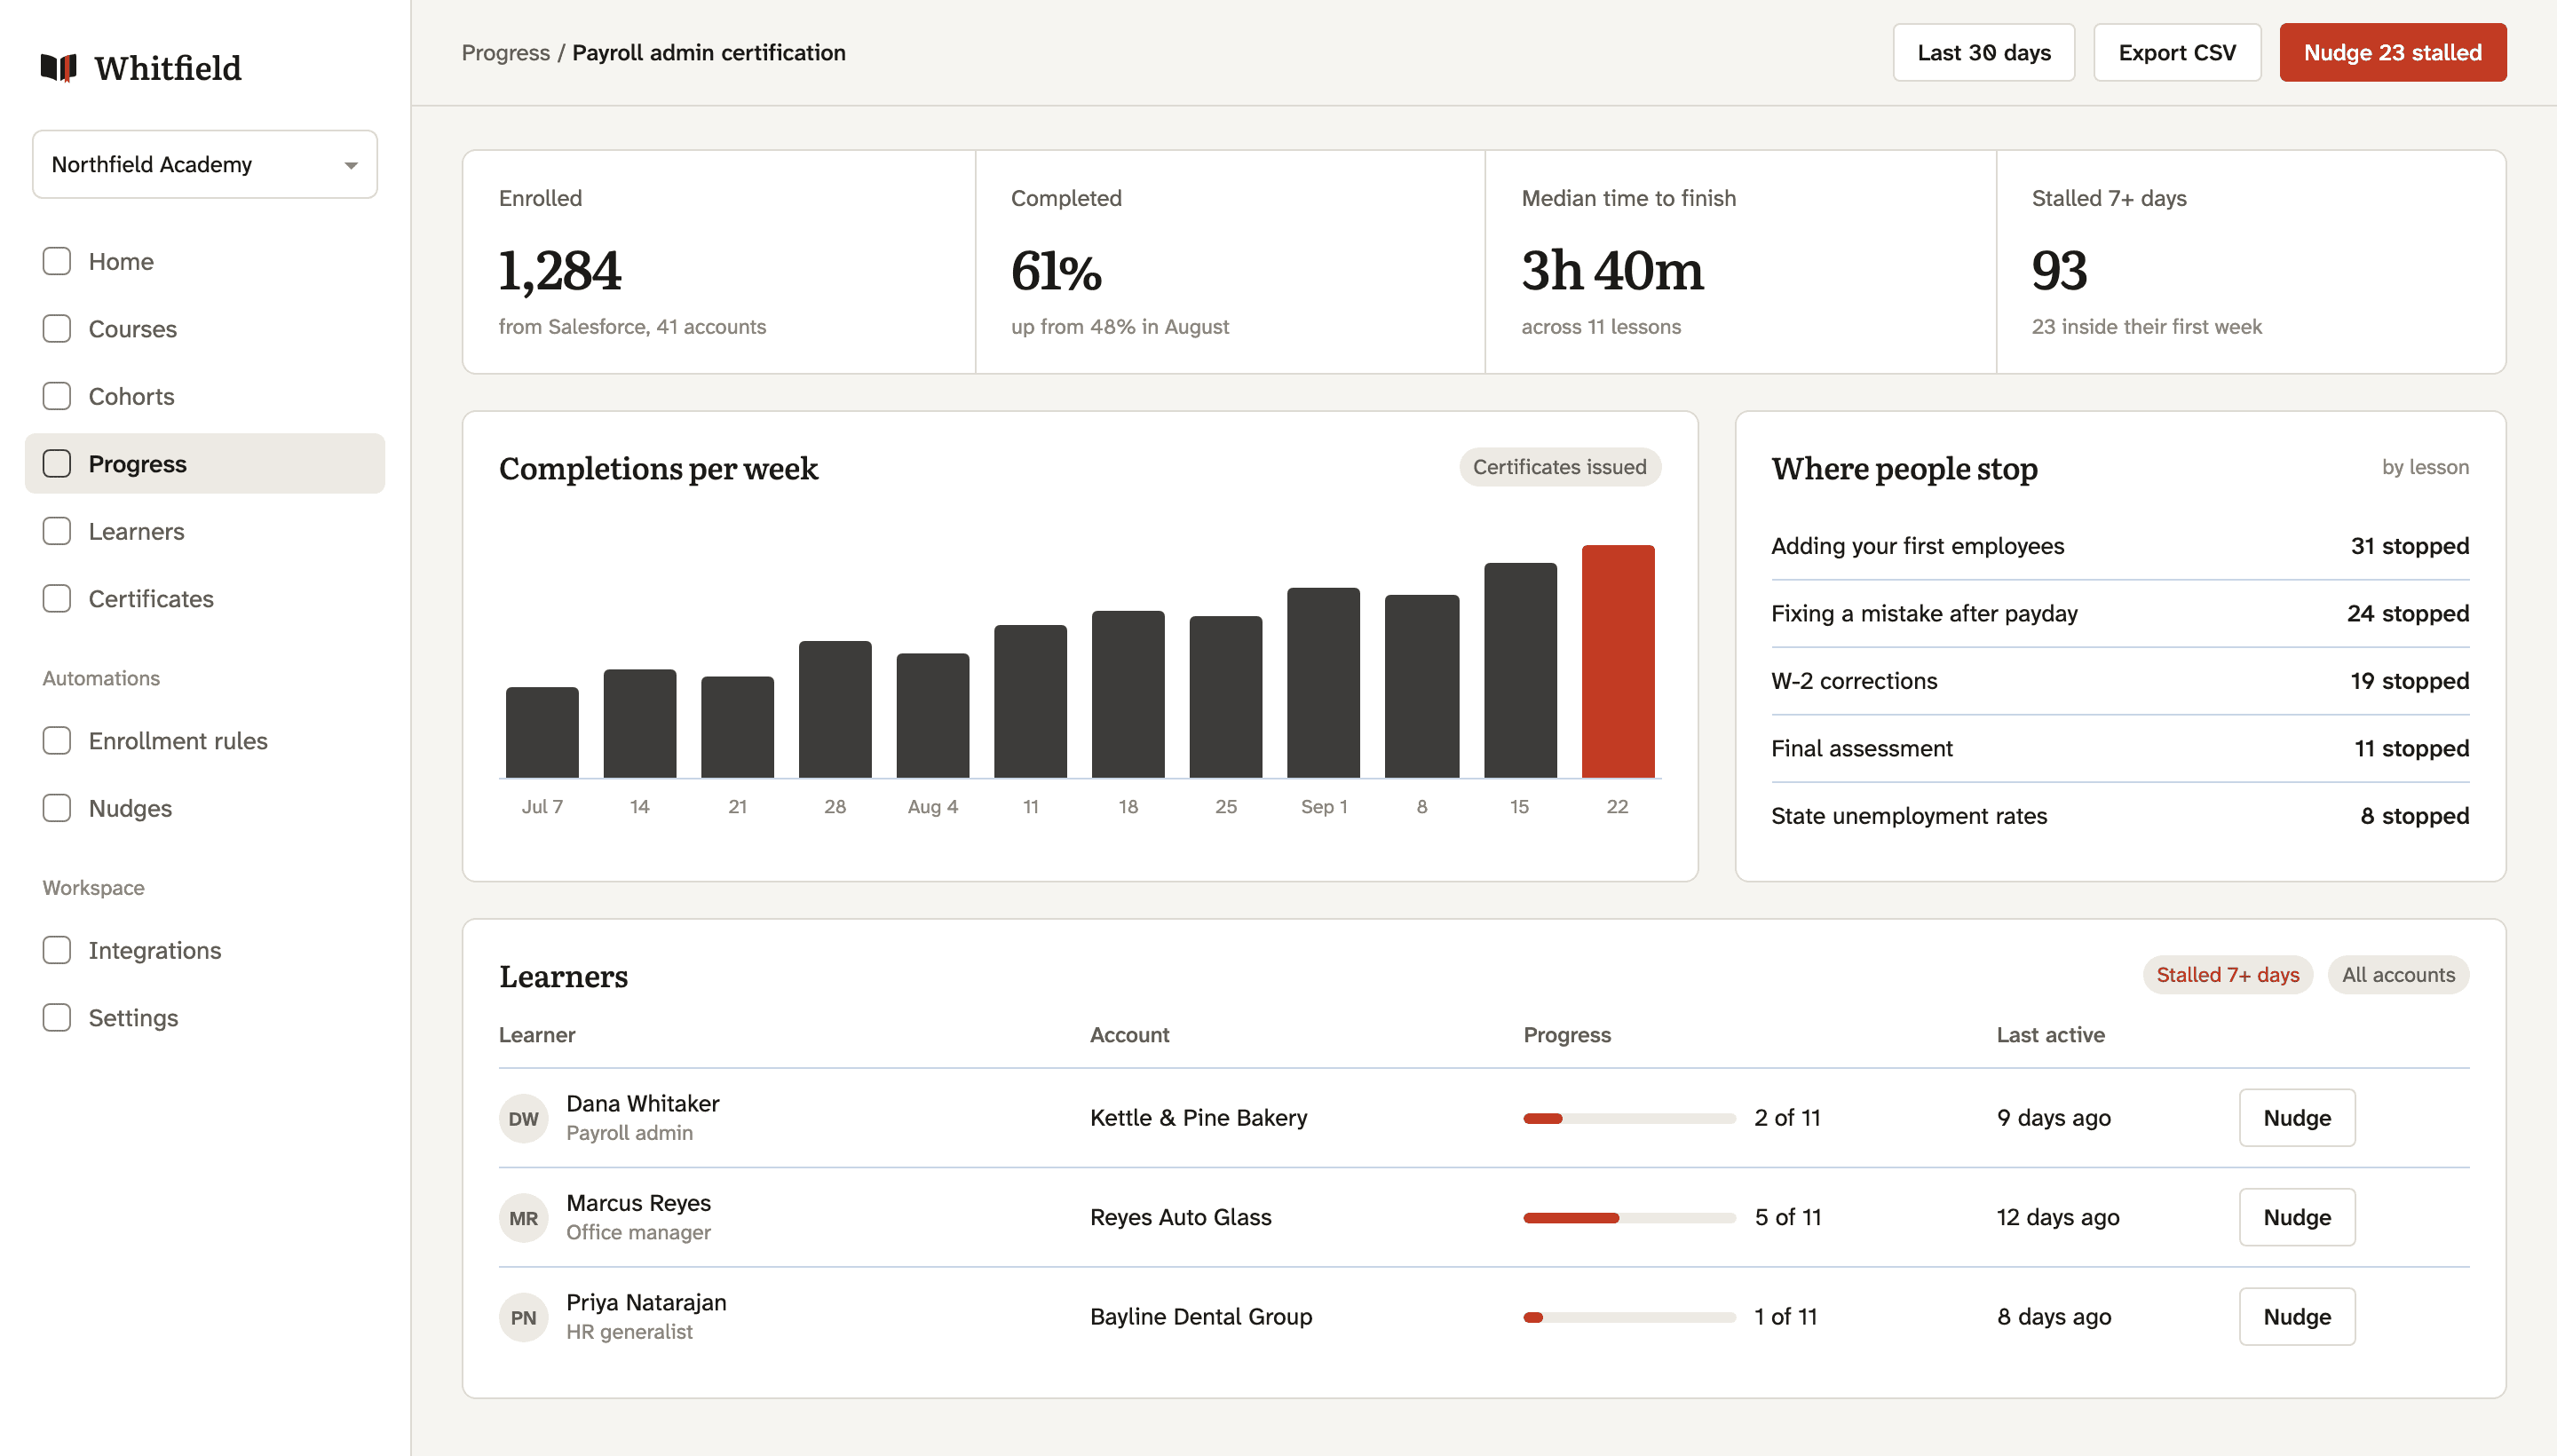Click the 'Bayline Dental Group' account cell
Screen dimensions: 2557x1456
click(1200, 1317)
